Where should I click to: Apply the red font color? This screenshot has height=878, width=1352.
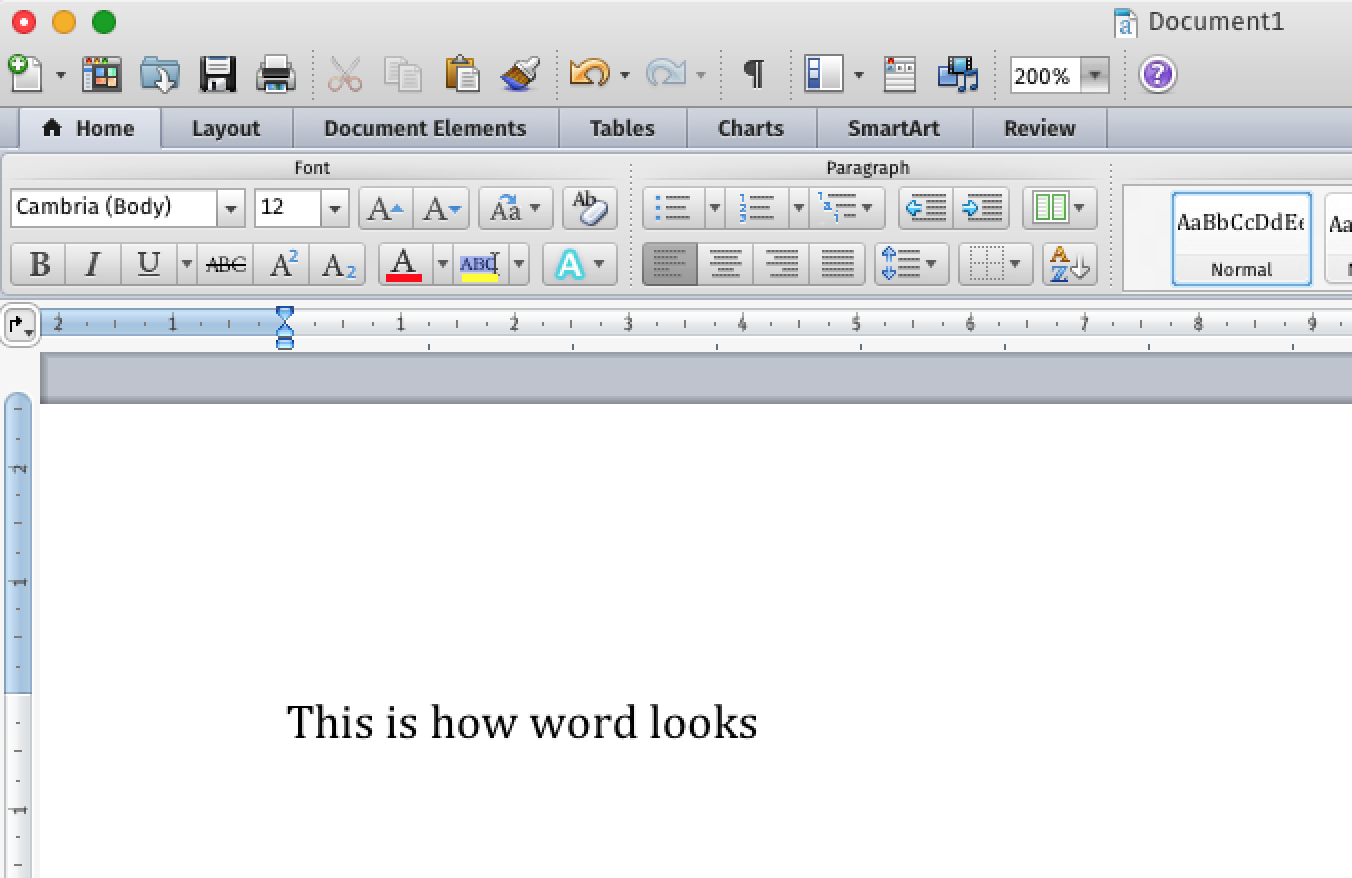pos(404,264)
